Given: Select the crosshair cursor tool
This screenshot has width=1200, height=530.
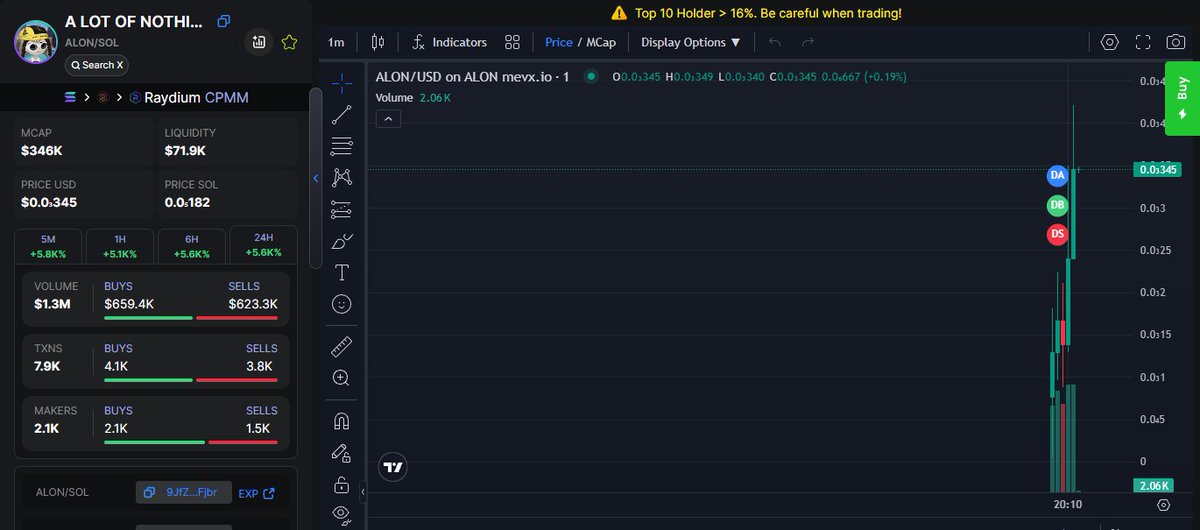Looking at the screenshot, I should point(341,82).
